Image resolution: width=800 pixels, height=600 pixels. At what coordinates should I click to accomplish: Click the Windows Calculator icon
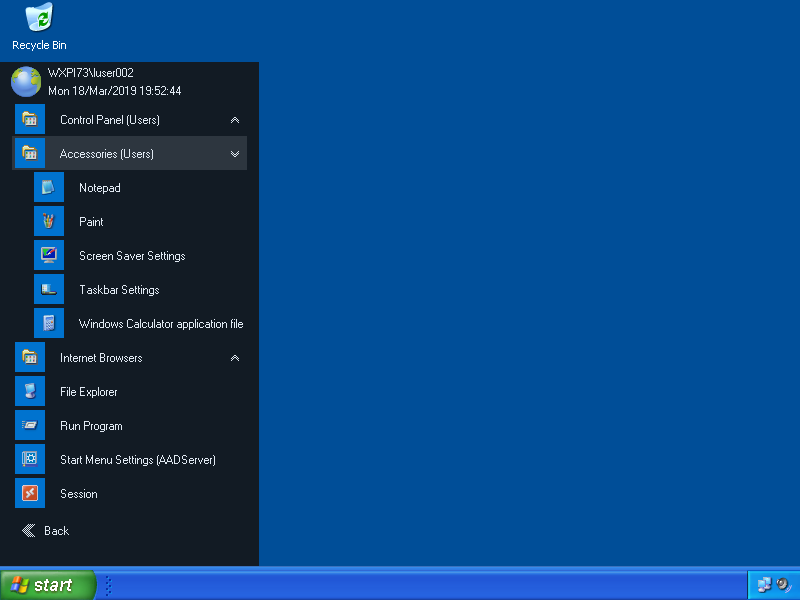coord(48,324)
